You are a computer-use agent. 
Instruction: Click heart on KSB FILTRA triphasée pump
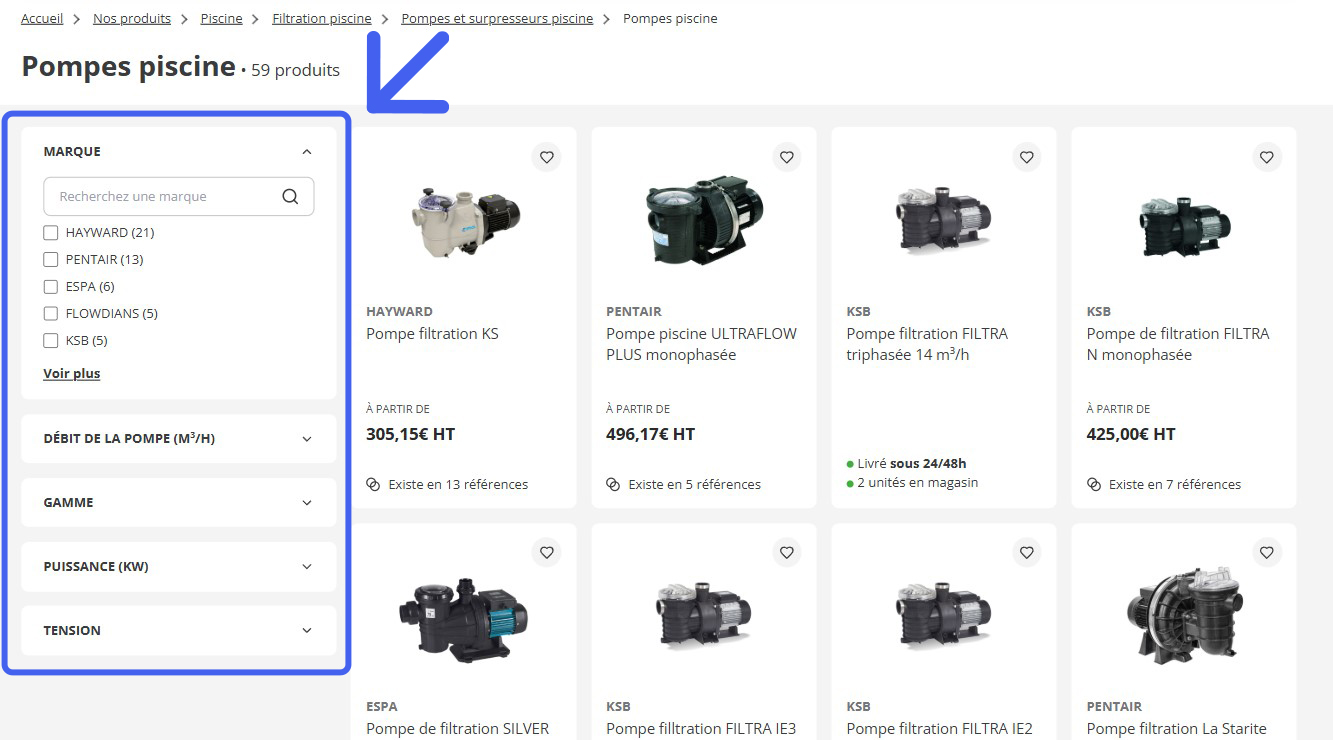point(1026,157)
